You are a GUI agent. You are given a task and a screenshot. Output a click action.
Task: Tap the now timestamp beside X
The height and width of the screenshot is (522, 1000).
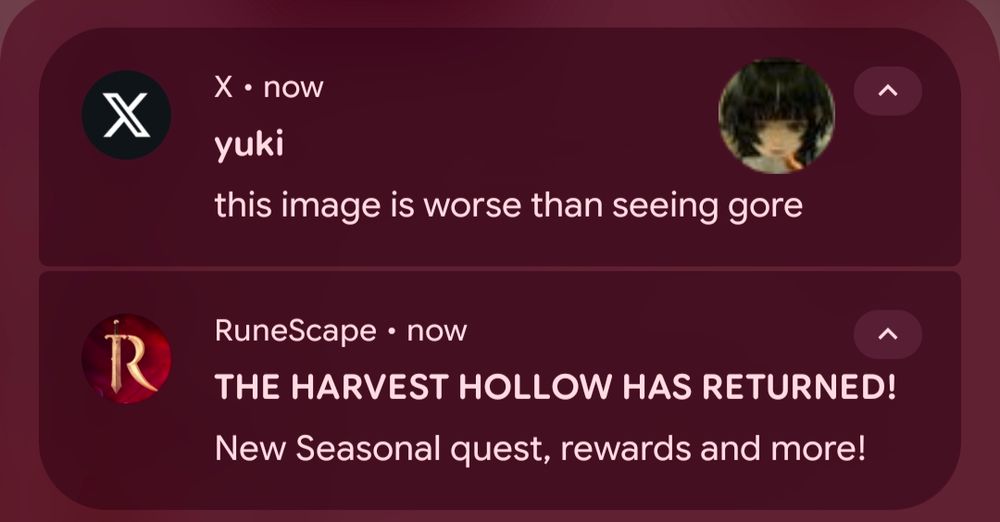293,88
